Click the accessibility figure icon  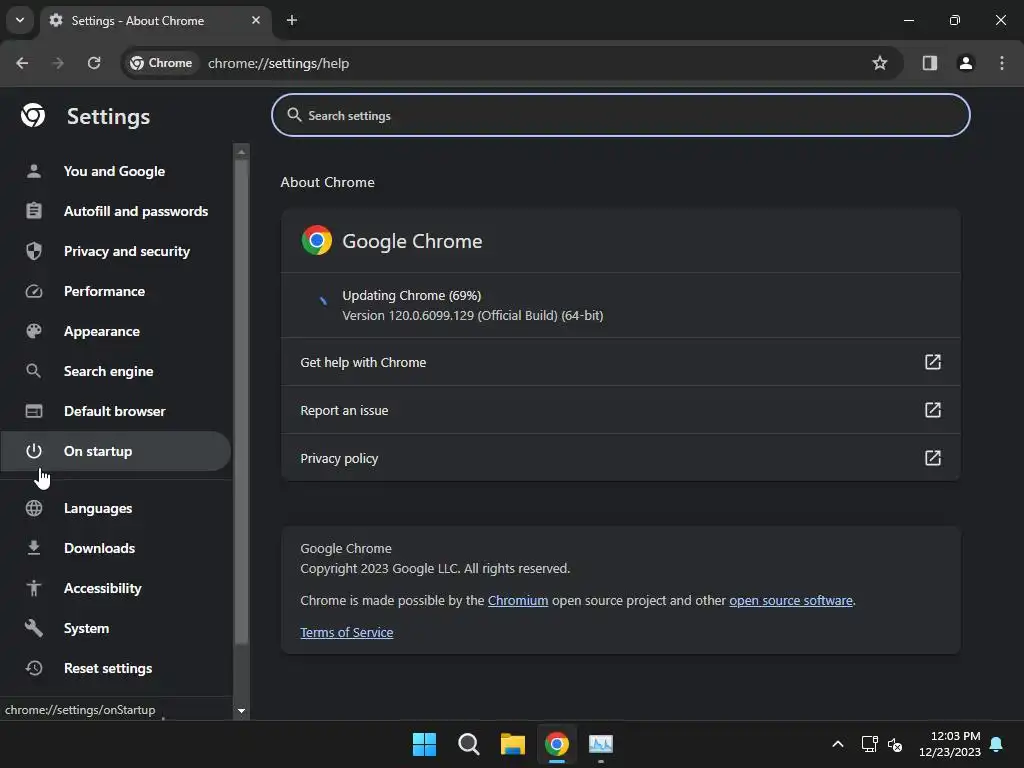[34, 588]
